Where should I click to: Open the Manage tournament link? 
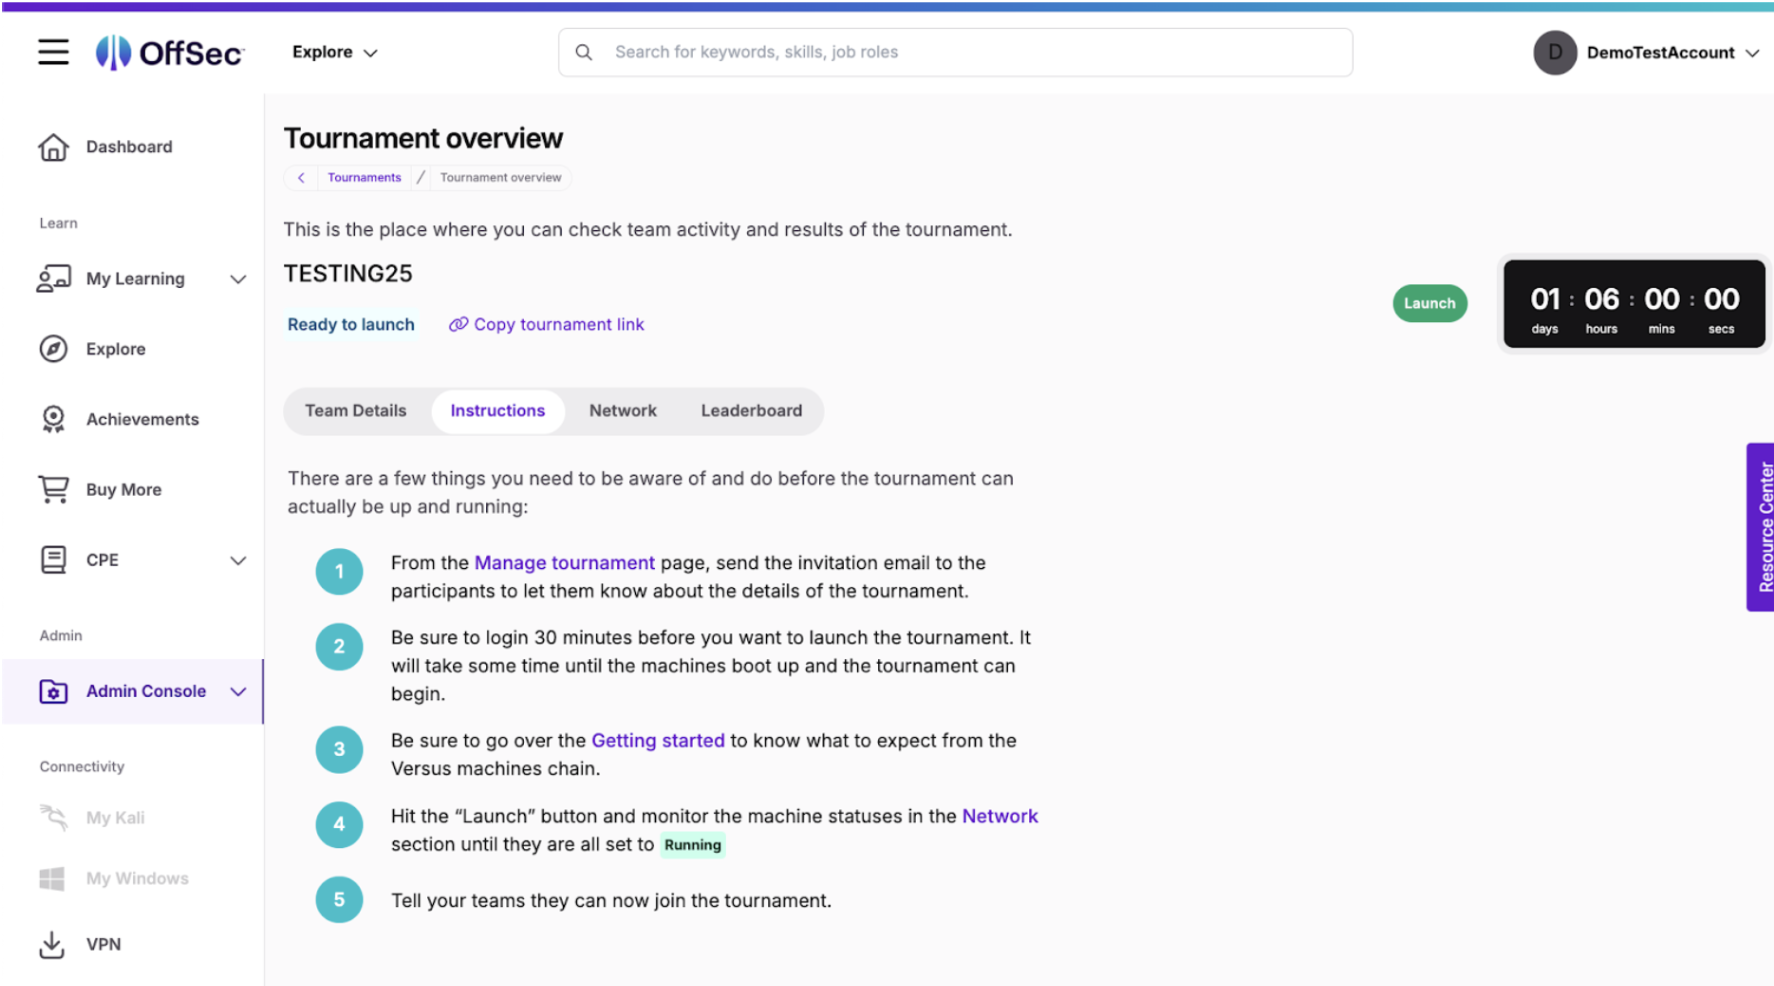pos(564,563)
